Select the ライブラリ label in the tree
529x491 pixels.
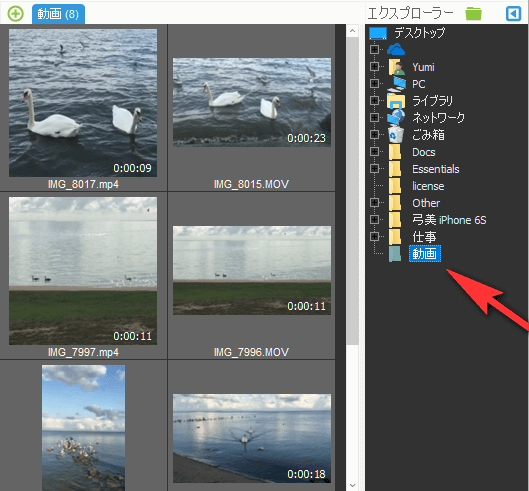click(432, 101)
